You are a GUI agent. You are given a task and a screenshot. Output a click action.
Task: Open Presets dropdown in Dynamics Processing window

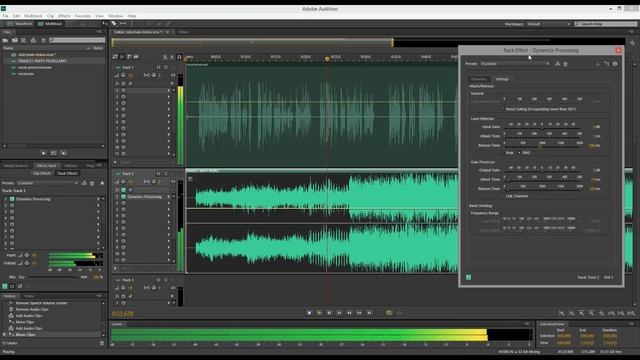pyautogui.click(x=515, y=64)
